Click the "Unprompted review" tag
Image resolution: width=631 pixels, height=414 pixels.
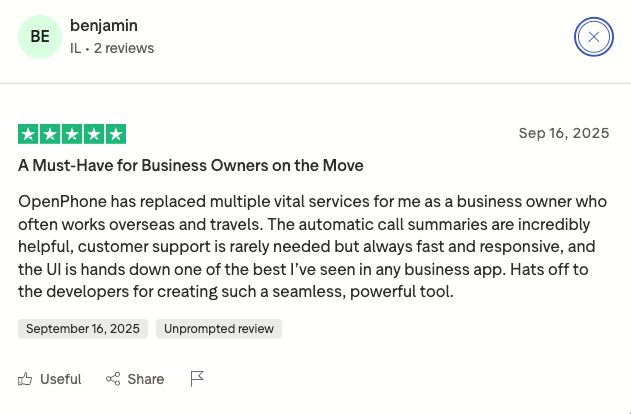coord(219,328)
